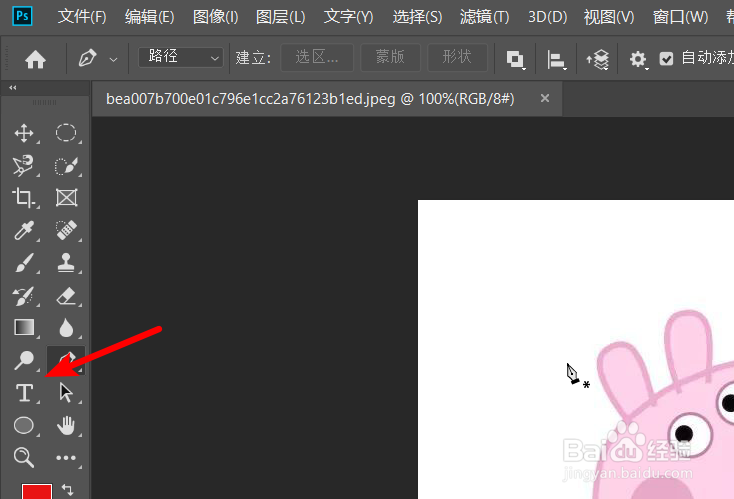Viewport: 734px width, 499px height.
Task: Open the 编辑(E) menu
Action: 149,17
